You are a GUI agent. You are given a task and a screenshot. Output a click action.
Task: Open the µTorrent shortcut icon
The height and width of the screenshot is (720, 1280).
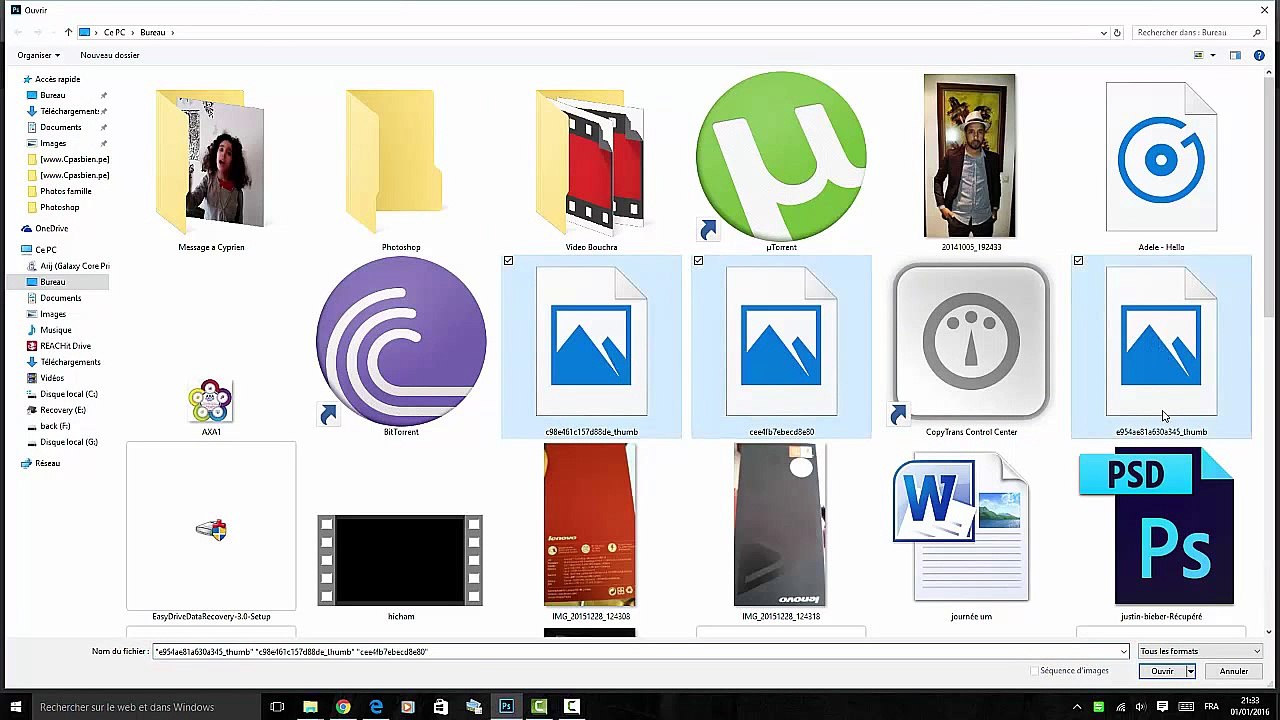(x=781, y=157)
